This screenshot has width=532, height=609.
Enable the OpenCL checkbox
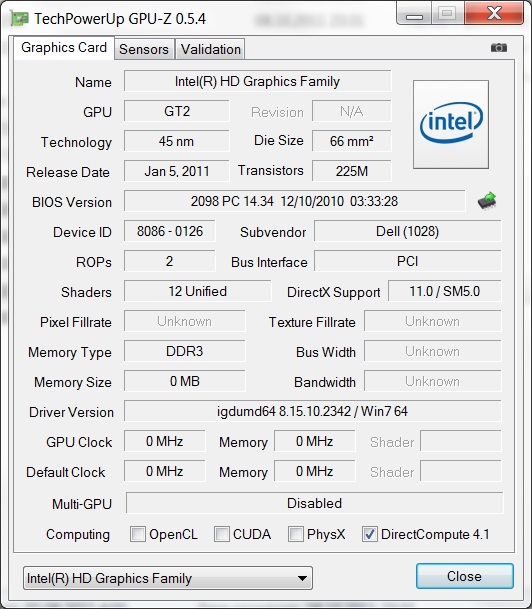pyautogui.click(x=138, y=534)
